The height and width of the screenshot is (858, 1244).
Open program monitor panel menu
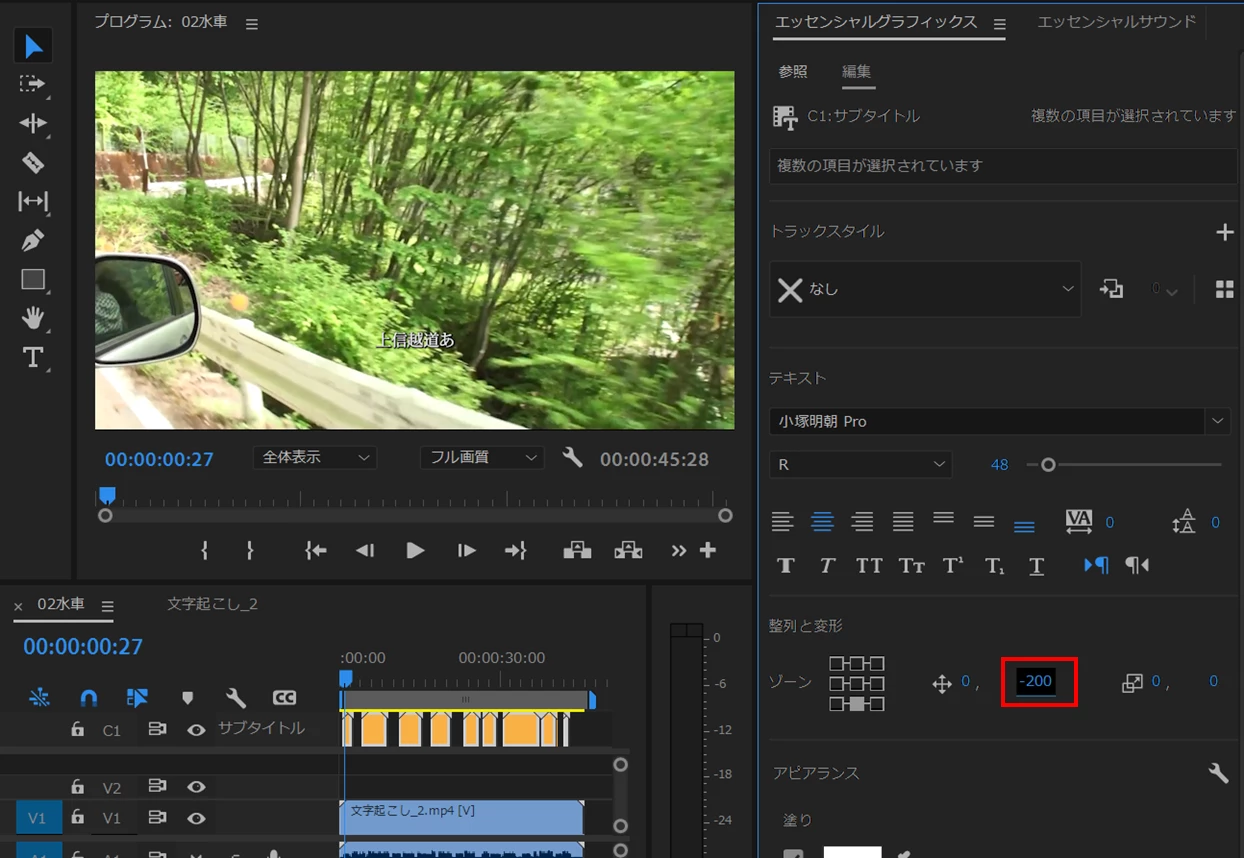(252, 24)
